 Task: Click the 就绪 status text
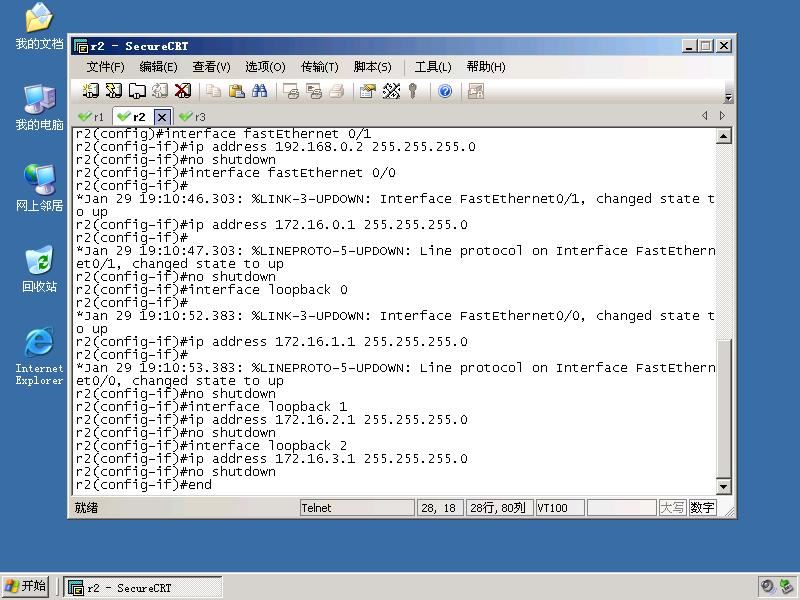click(86, 508)
